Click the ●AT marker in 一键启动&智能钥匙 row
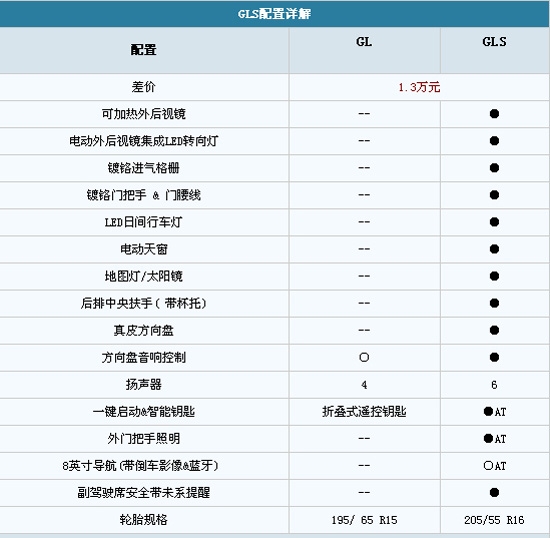This screenshot has height=538, width=550. (495, 412)
